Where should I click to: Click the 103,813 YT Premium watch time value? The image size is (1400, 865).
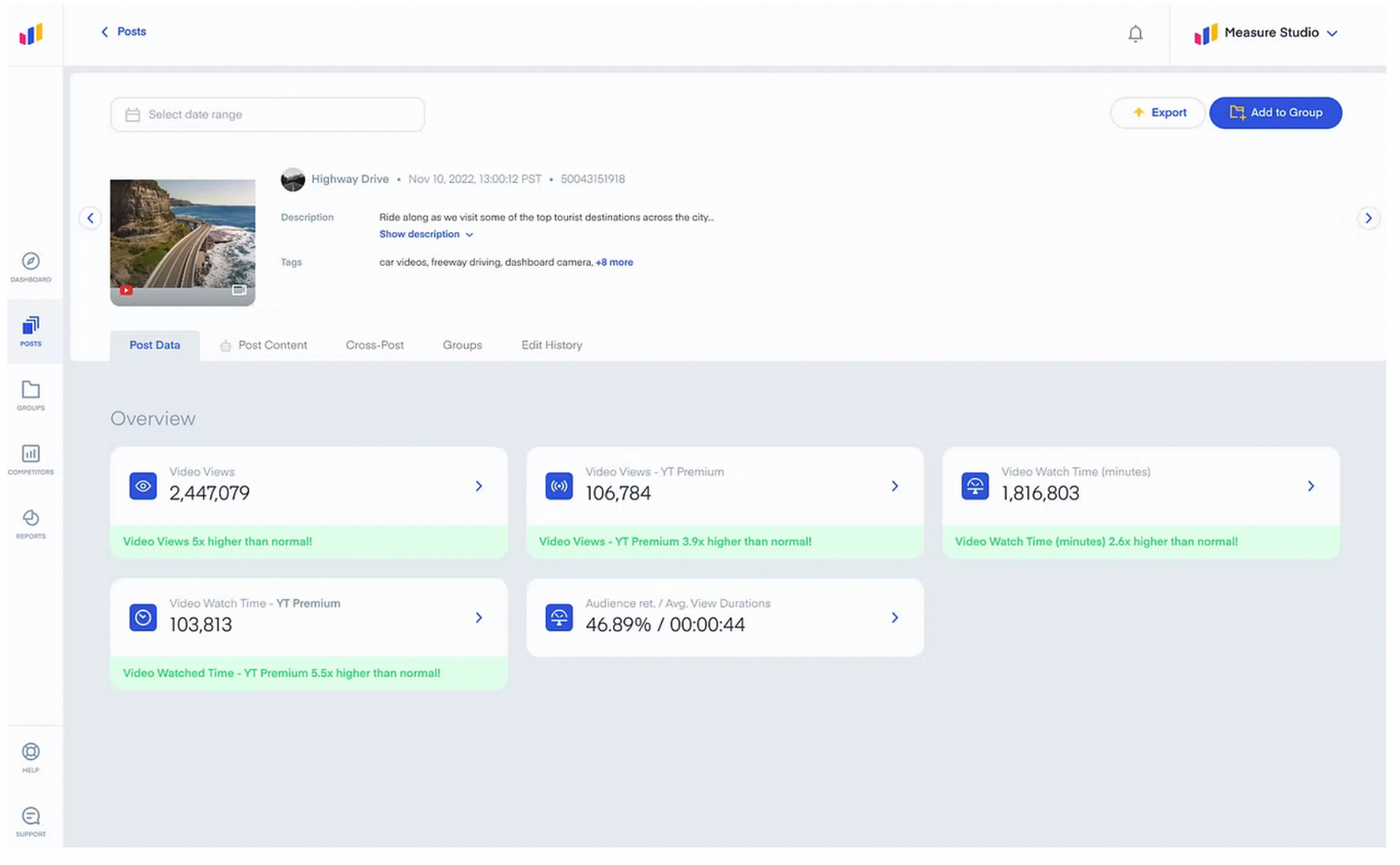[x=201, y=625]
